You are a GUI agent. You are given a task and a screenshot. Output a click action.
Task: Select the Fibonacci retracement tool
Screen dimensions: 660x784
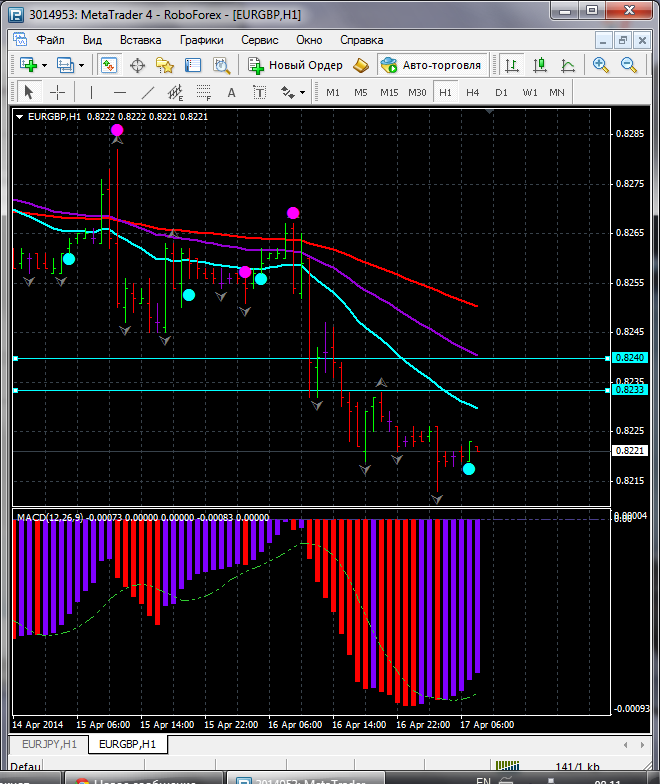204,92
